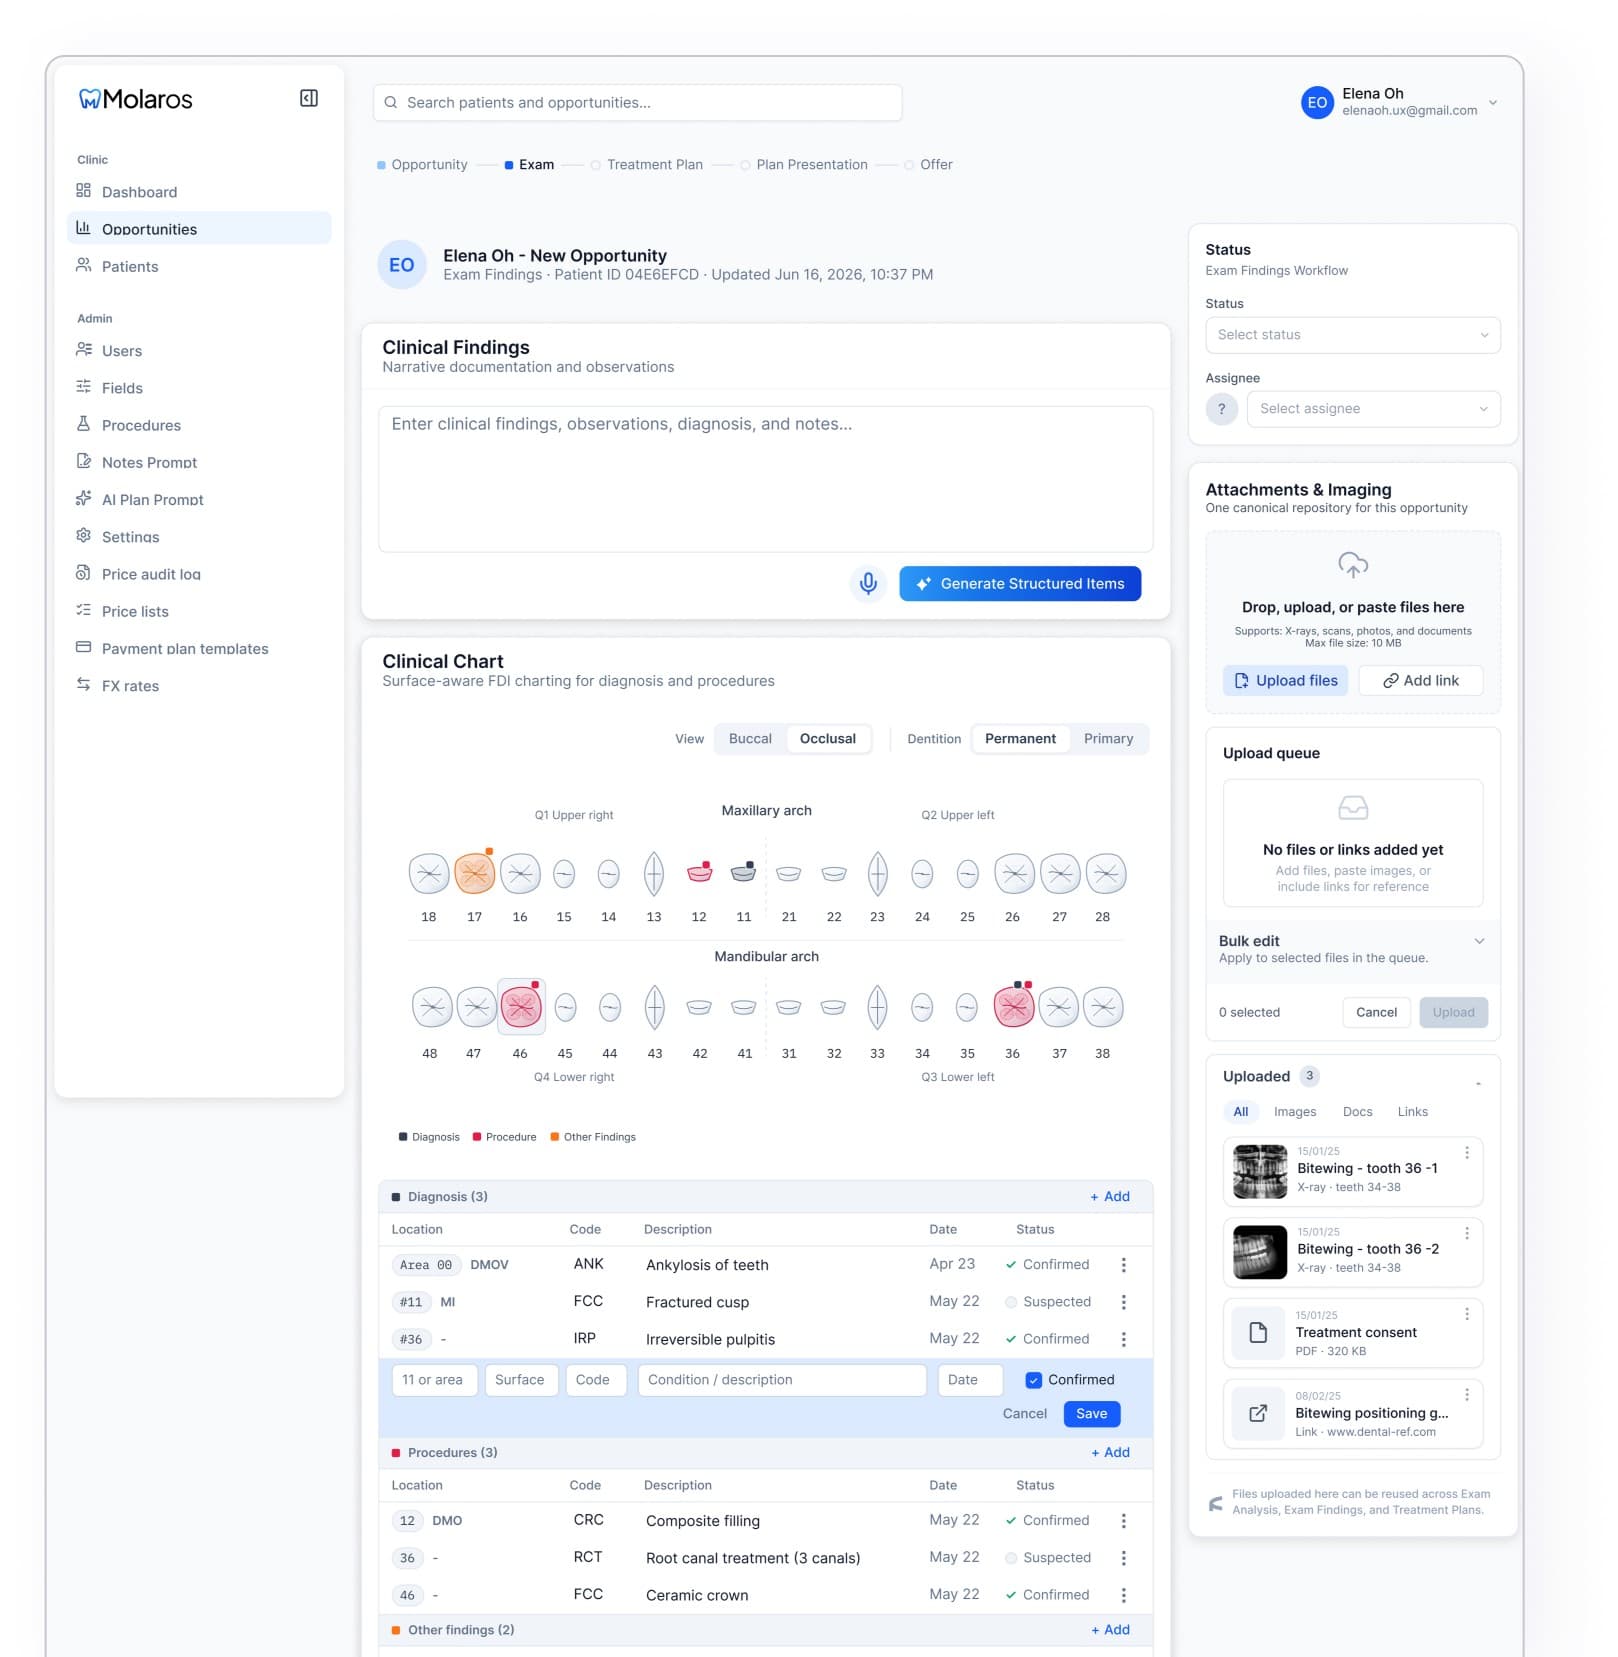The width and height of the screenshot is (1618, 1657).
Task: Switch chart view to Buccal
Action: (750, 739)
